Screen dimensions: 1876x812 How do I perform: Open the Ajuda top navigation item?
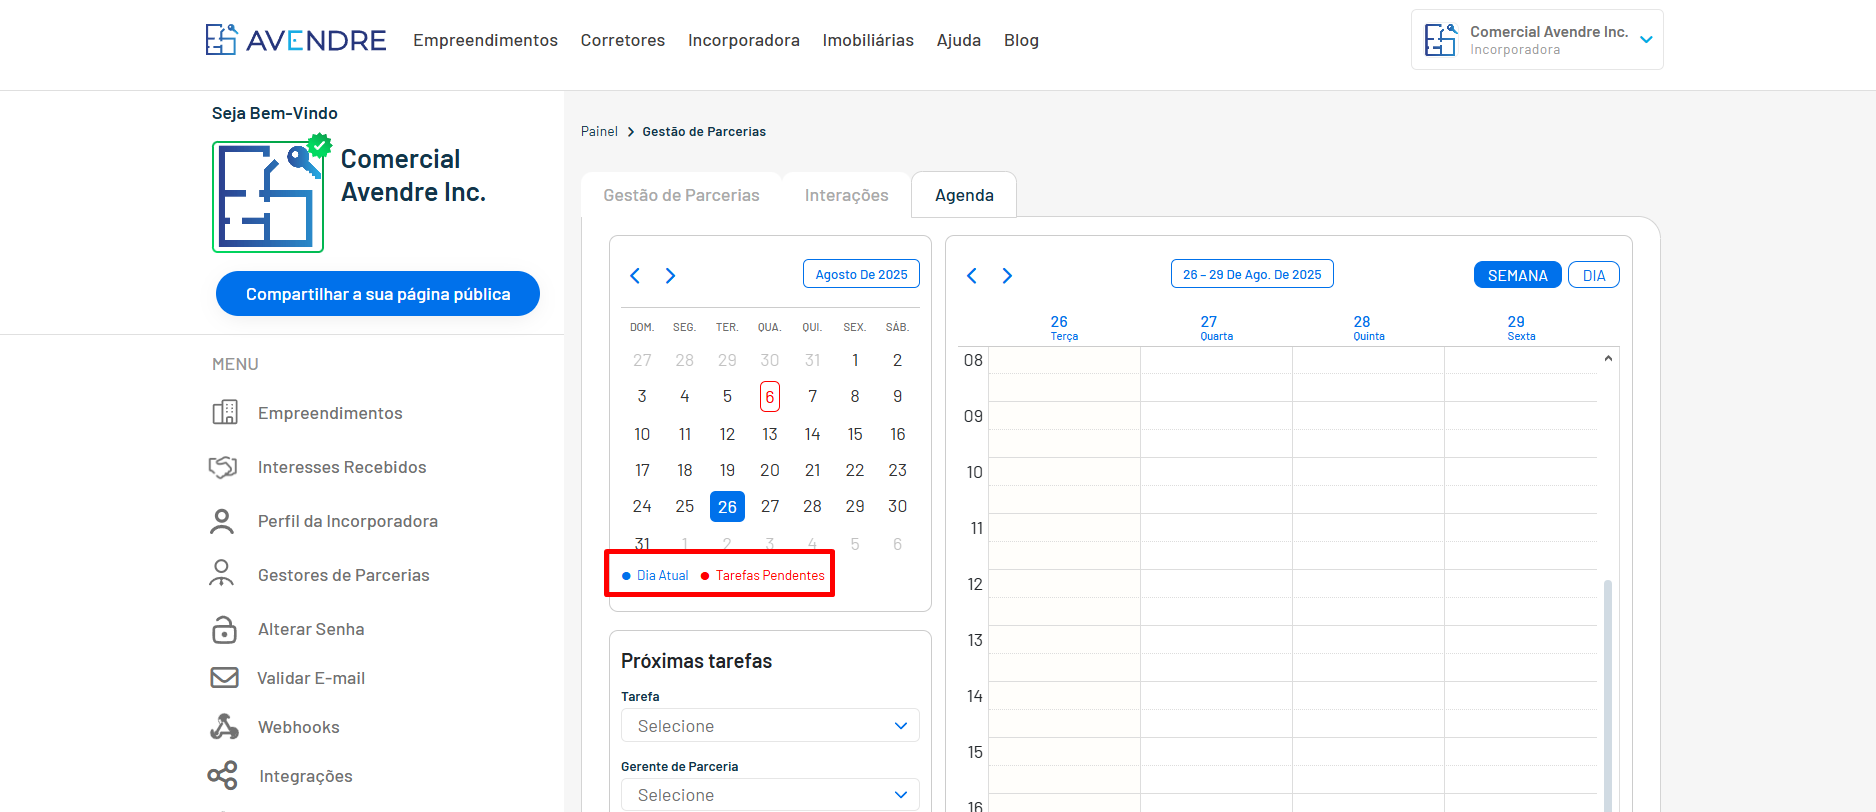coord(959,40)
